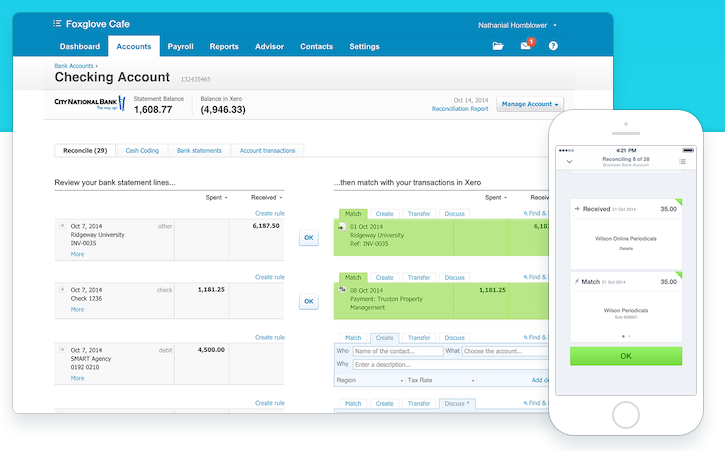
Task: Open the Payroll menu
Action: [x=180, y=46]
